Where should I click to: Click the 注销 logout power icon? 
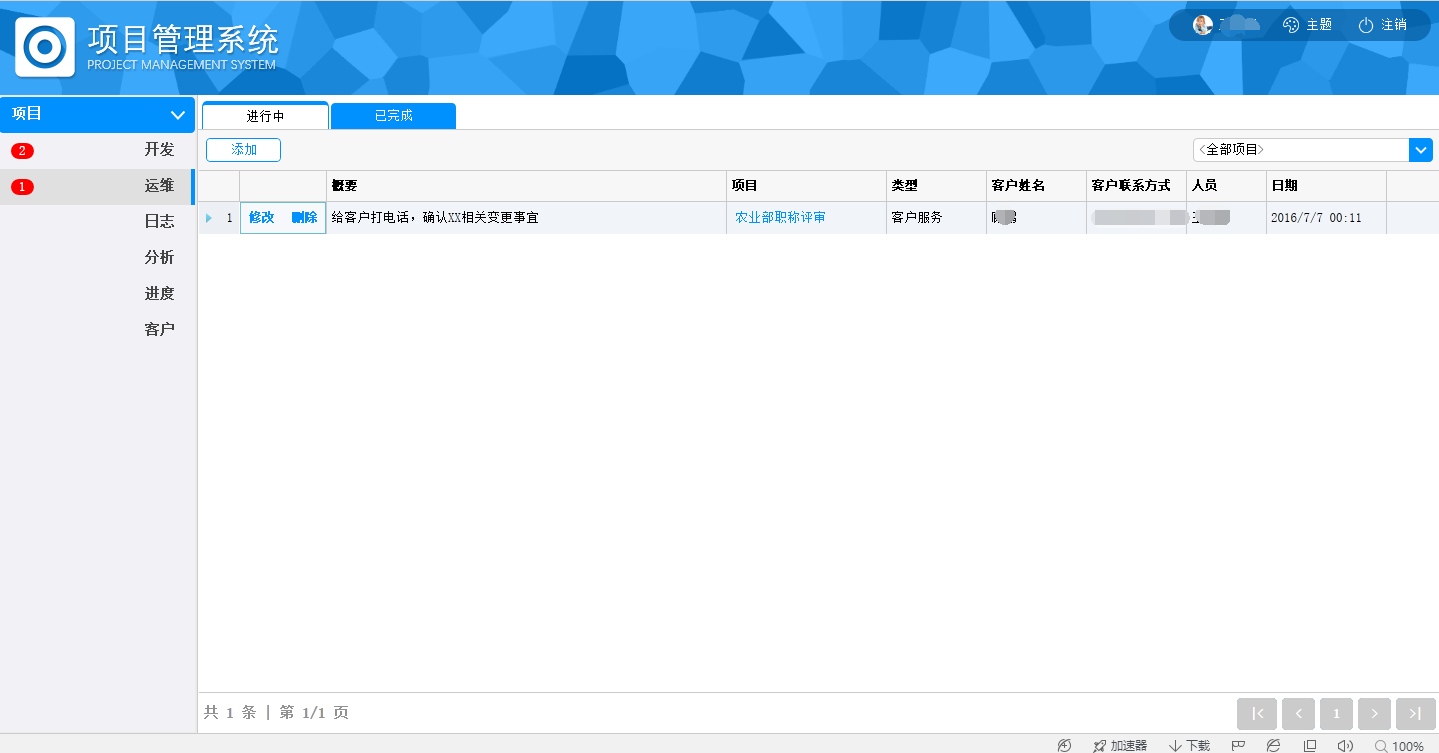point(1366,25)
